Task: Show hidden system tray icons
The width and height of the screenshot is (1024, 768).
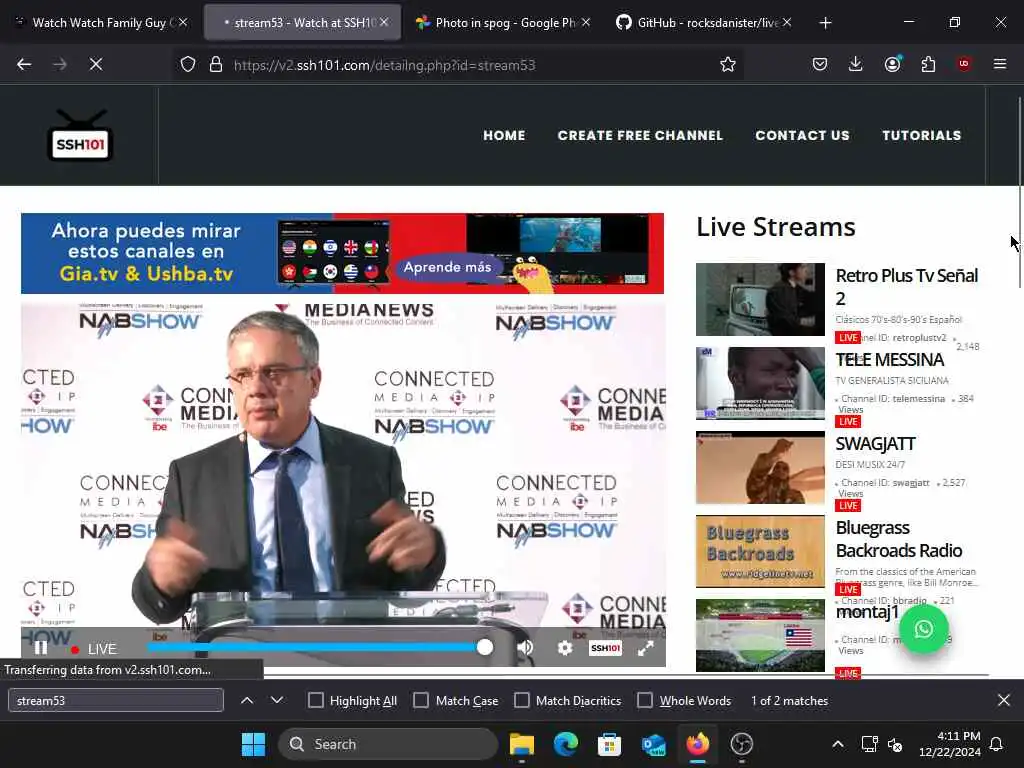Action: click(x=838, y=744)
